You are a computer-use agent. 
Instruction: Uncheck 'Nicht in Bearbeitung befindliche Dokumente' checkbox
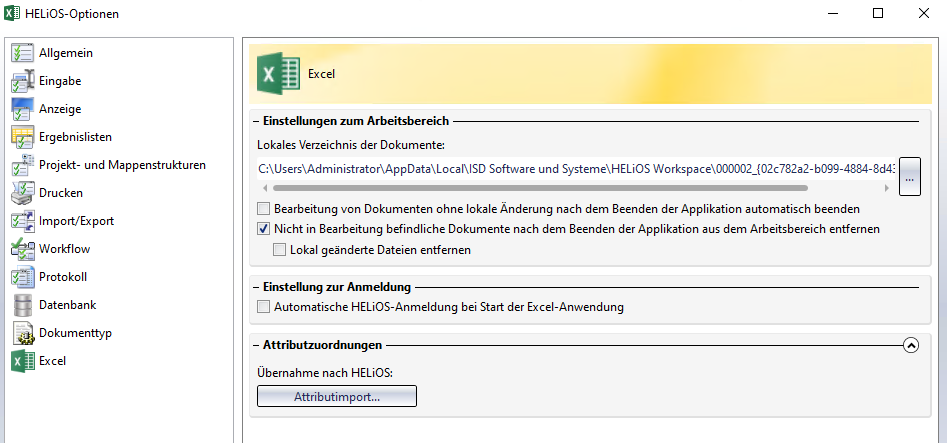tap(264, 229)
